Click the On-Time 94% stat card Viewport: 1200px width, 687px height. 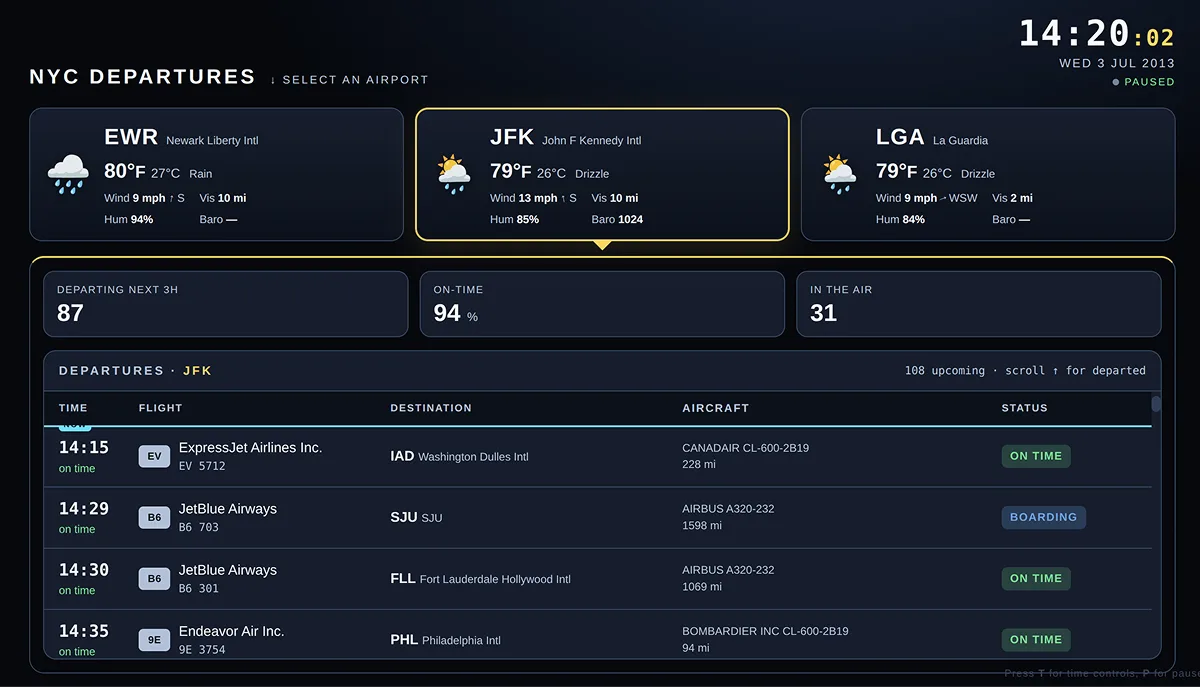point(602,304)
